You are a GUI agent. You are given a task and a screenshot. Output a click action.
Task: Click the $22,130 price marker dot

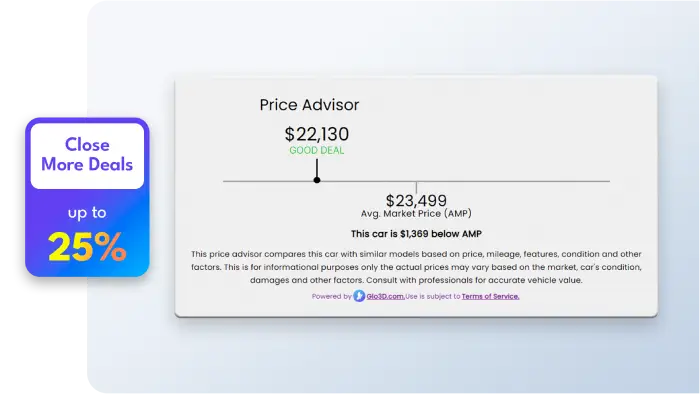(x=317, y=180)
